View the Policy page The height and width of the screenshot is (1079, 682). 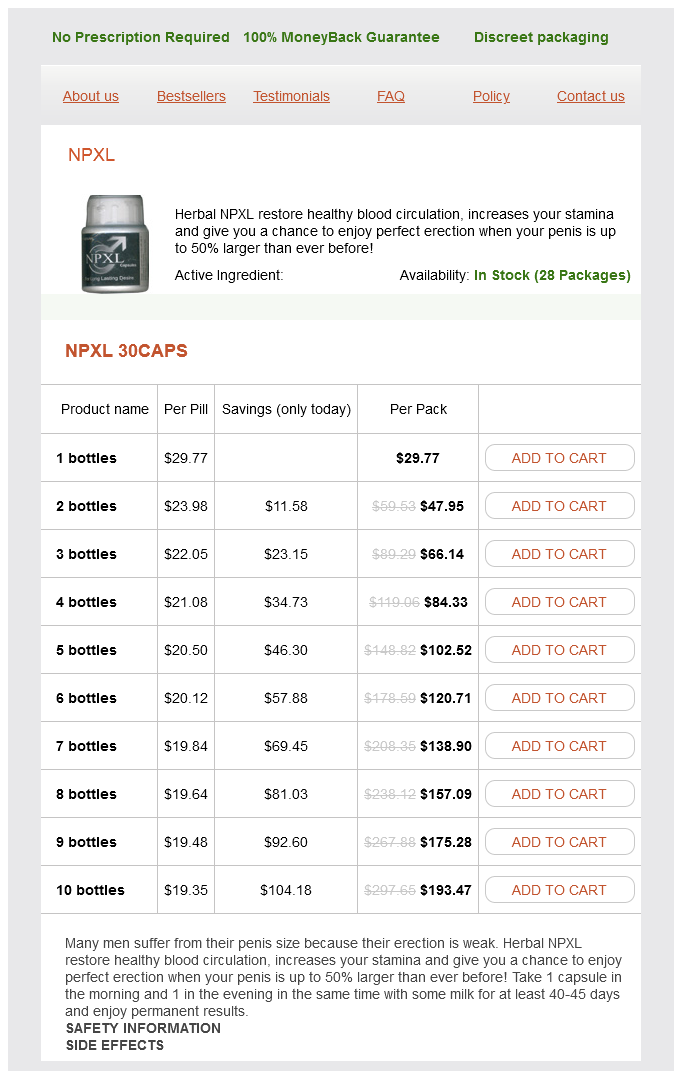pyautogui.click(x=491, y=96)
